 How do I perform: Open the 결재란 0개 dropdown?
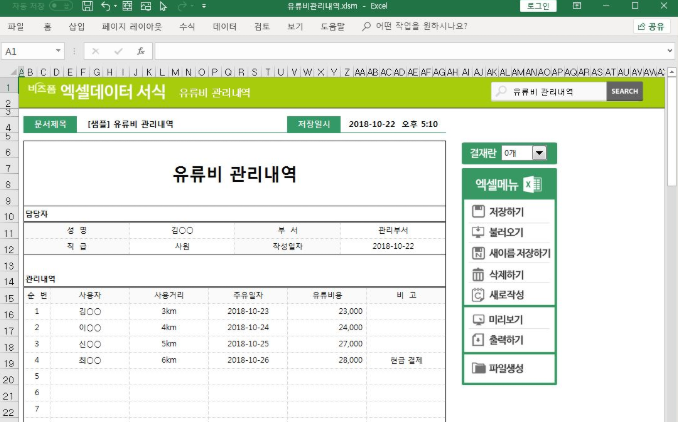pyautogui.click(x=539, y=153)
